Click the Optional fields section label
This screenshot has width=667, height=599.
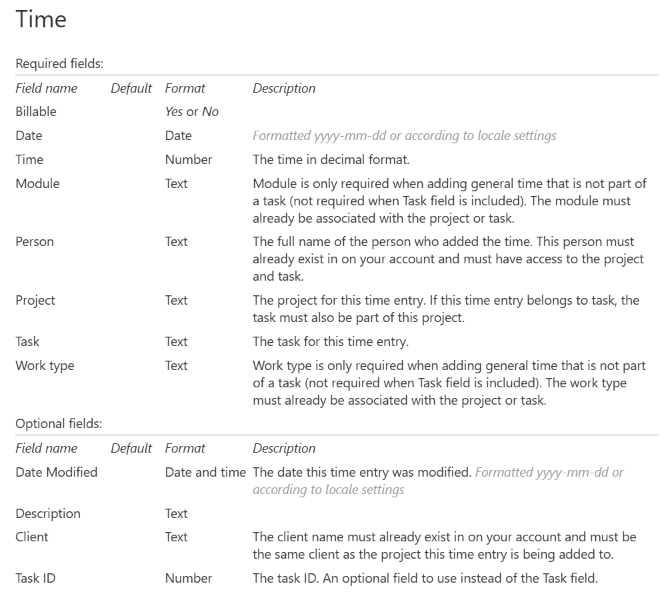(54, 423)
